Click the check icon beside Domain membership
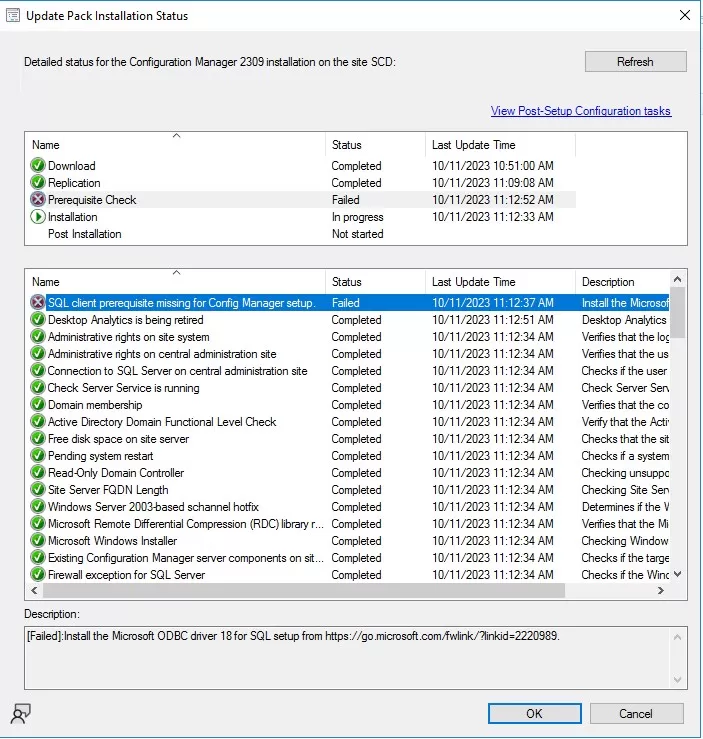This screenshot has width=703, height=739. point(38,404)
